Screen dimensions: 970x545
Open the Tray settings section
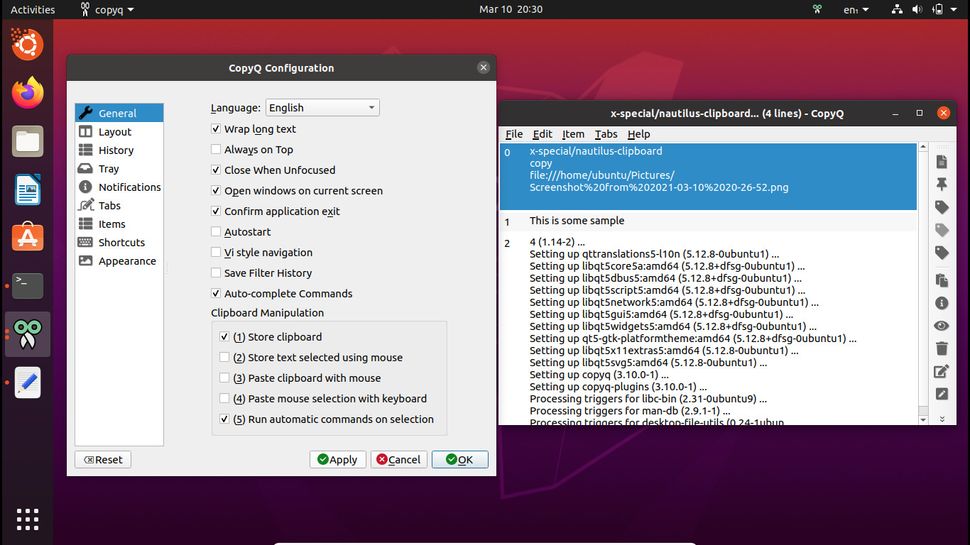click(119, 168)
